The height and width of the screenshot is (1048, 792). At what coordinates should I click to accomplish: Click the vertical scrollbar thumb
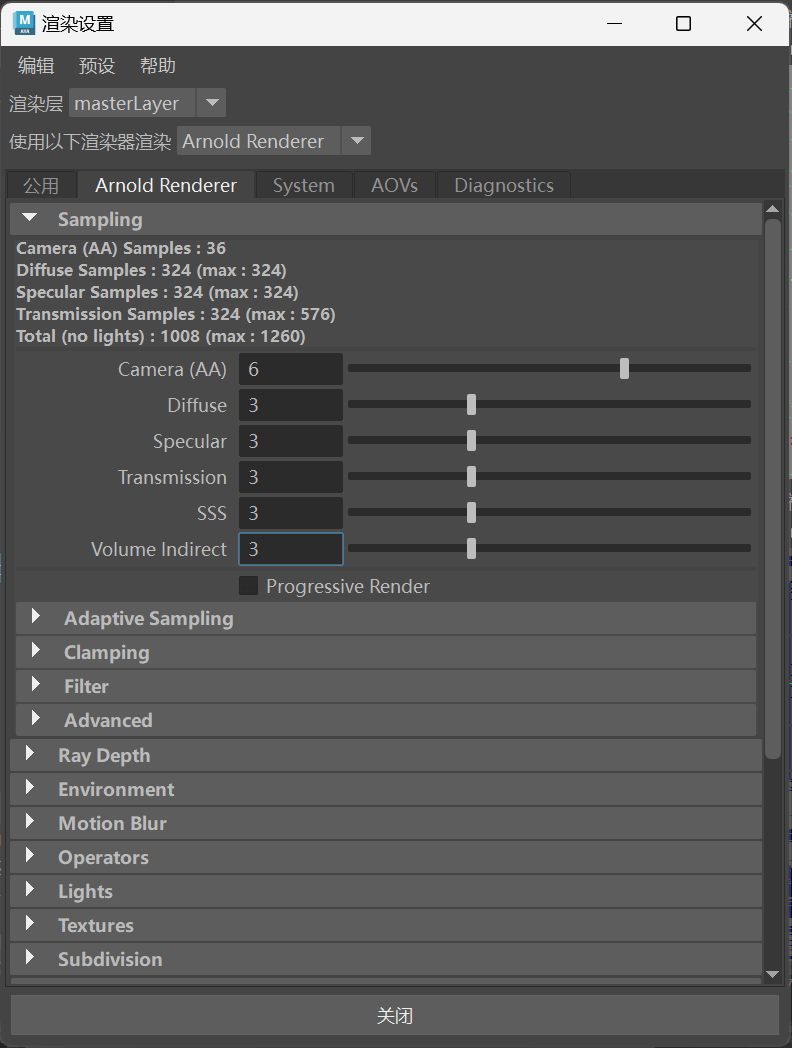click(773, 489)
